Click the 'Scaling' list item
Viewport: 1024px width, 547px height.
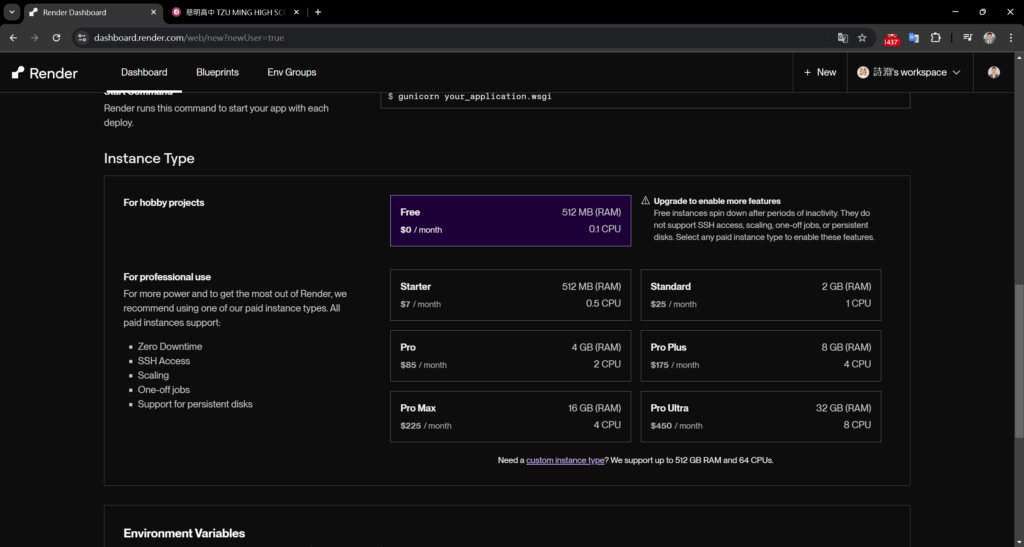pyautogui.click(x=153, y=375)
